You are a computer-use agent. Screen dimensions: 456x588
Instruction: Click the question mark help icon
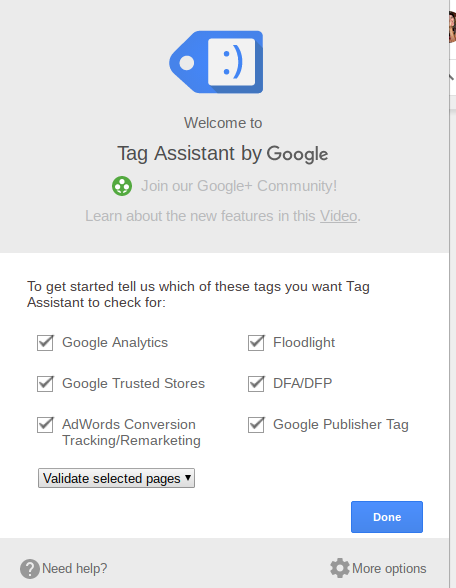[30, 569]
